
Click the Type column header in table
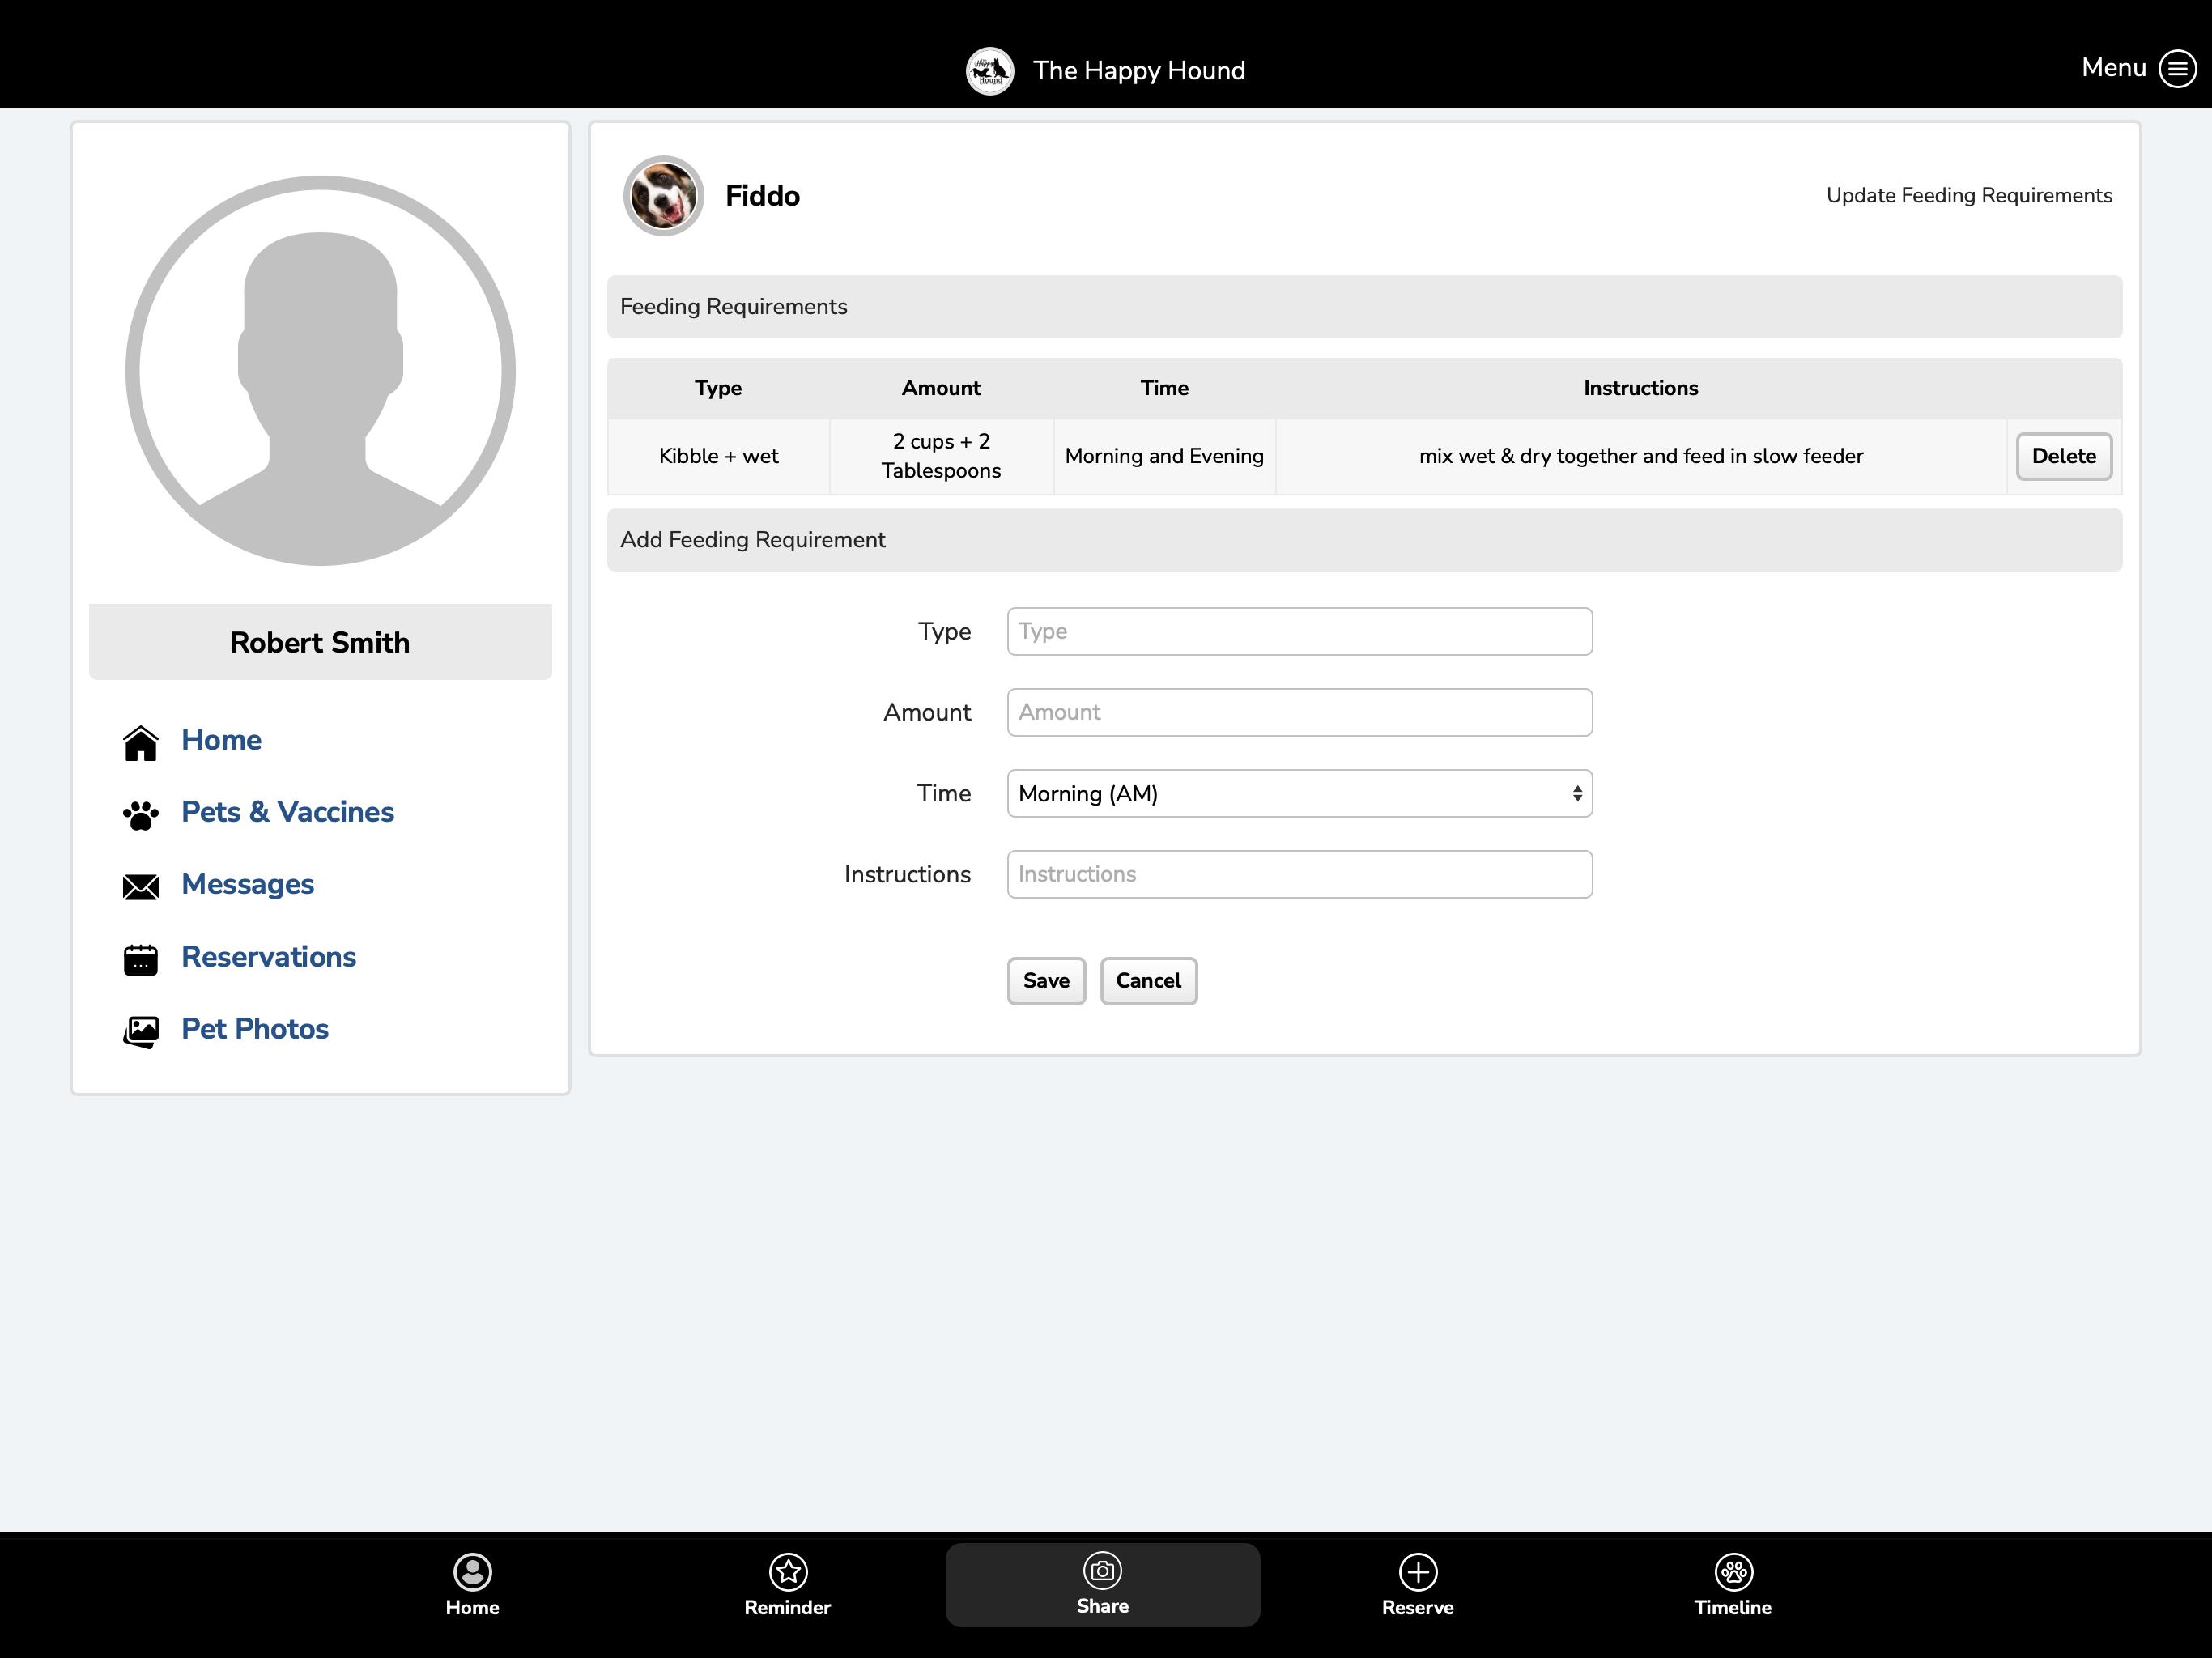tap(718, 388)
